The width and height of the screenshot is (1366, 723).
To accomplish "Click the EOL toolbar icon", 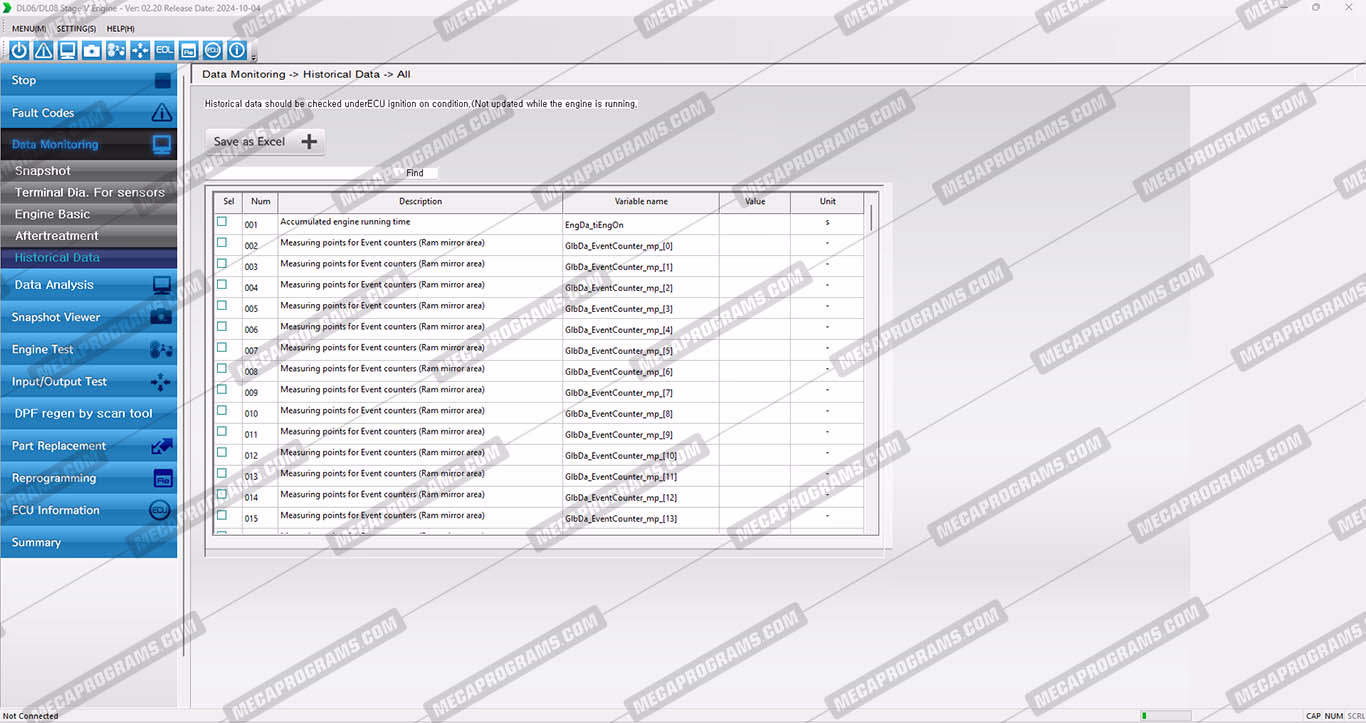I will (x=164, y=50).
